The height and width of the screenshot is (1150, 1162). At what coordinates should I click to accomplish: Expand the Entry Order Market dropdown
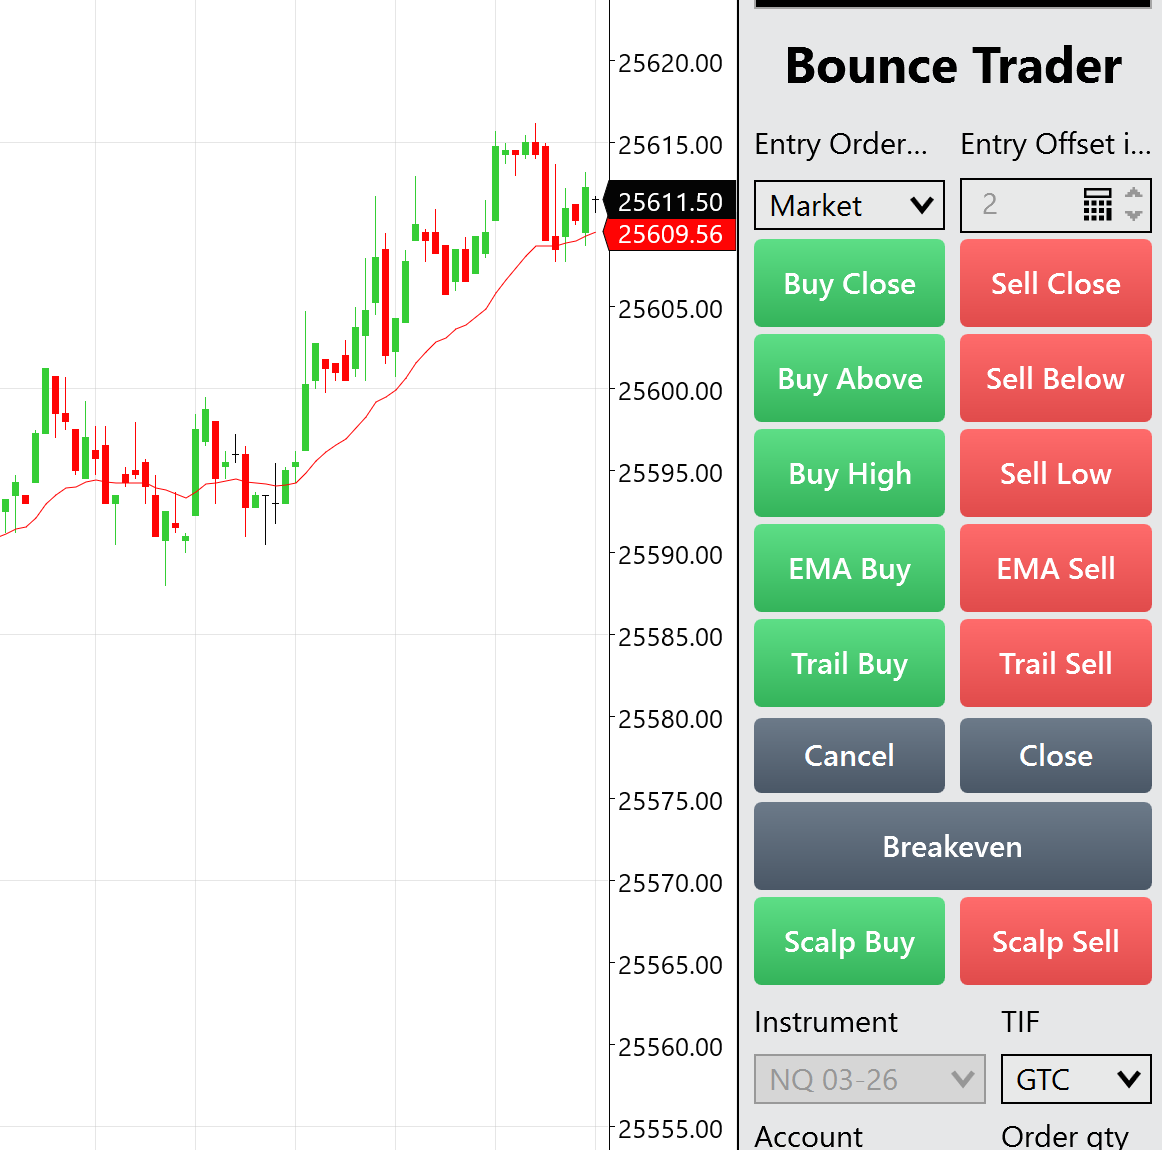pos(849,205)
